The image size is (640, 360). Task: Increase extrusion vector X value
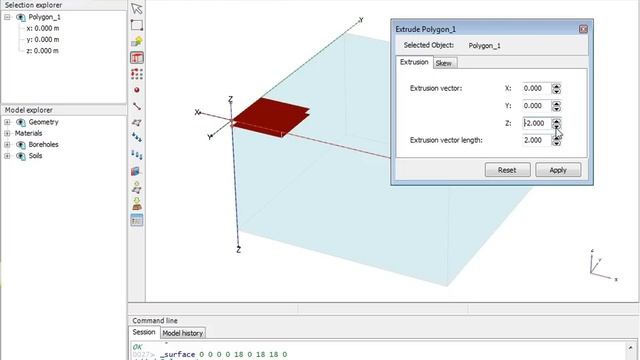[x=556, y=86]
